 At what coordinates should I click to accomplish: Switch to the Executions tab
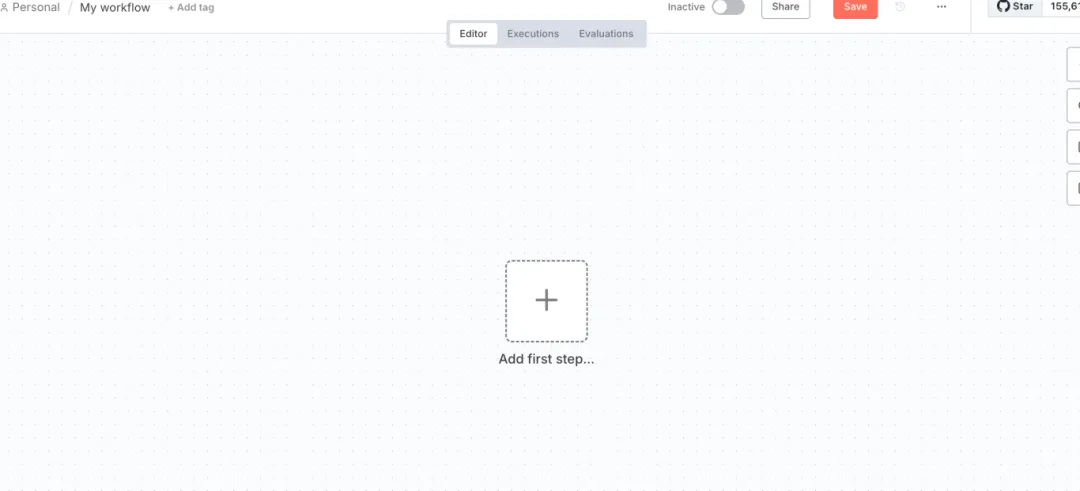(x=532, y=34)
